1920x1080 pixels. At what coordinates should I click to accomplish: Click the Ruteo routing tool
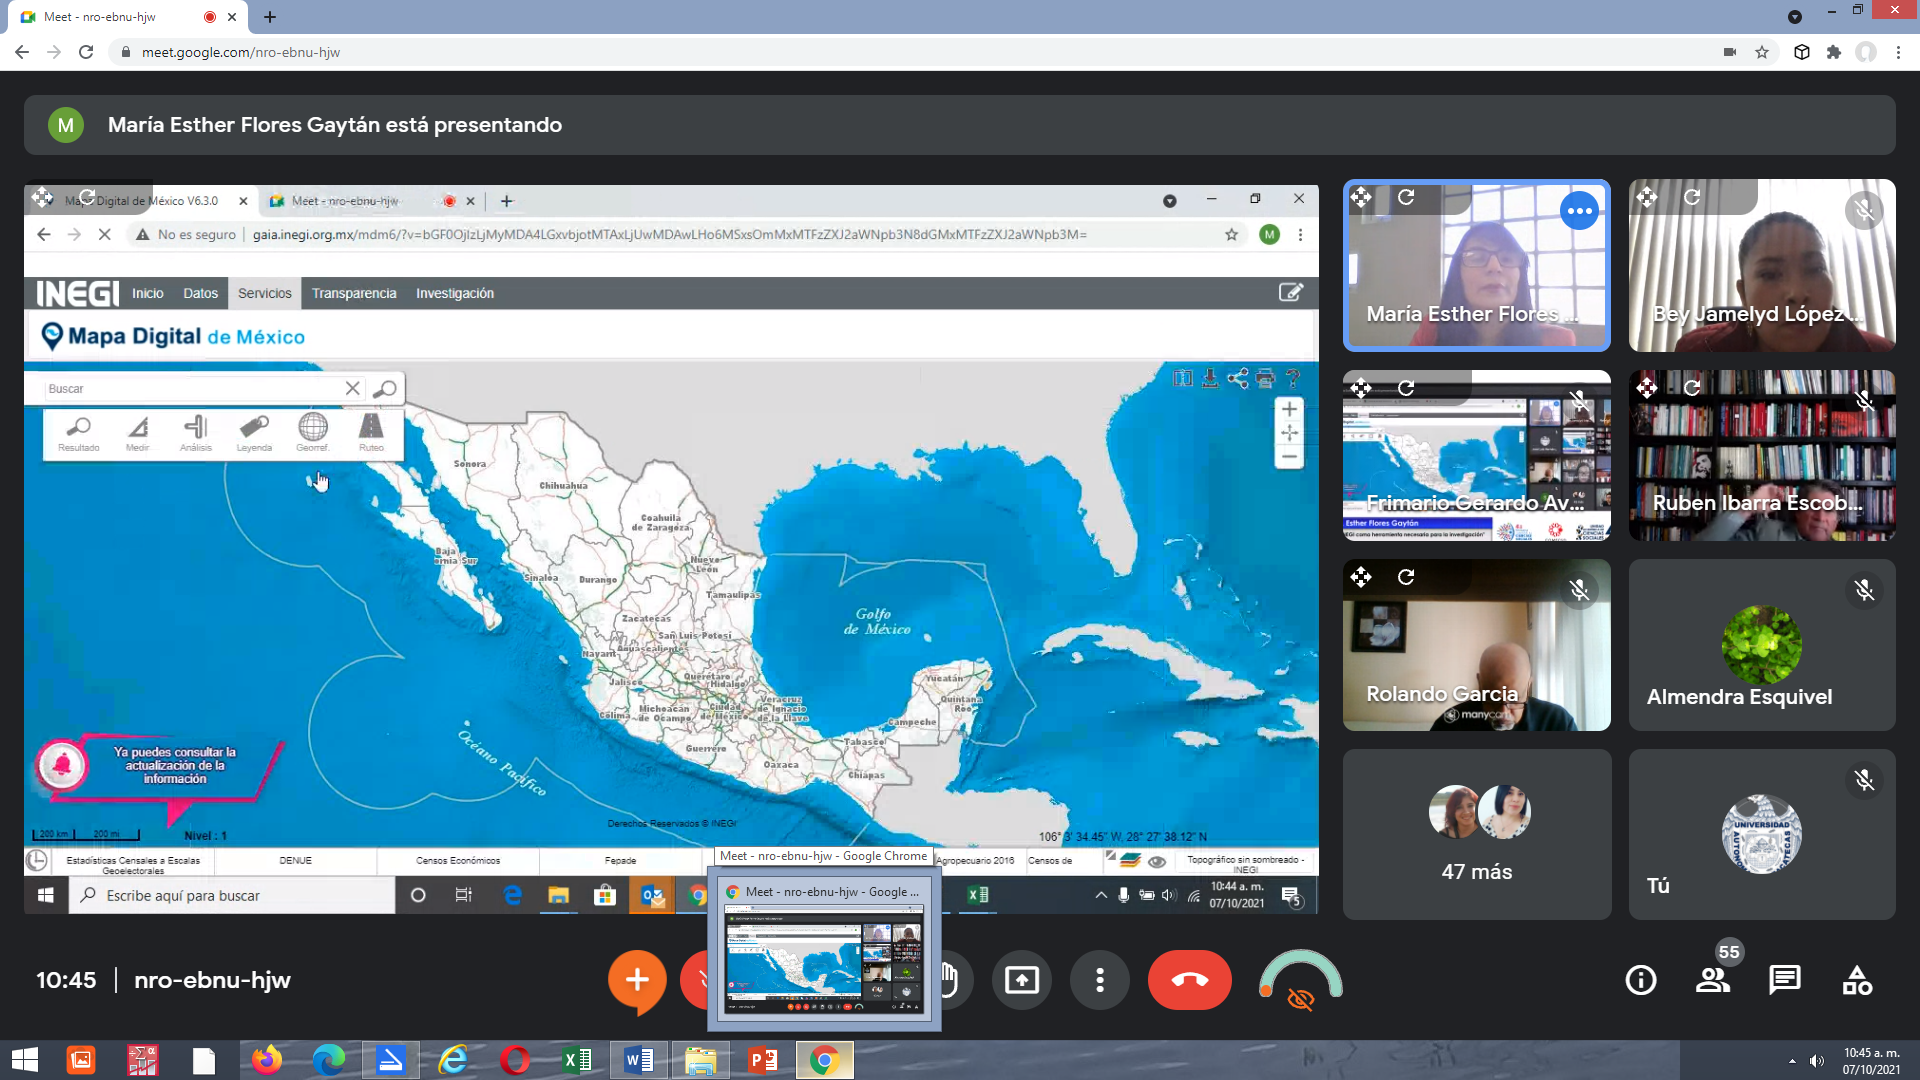point(371,433)
